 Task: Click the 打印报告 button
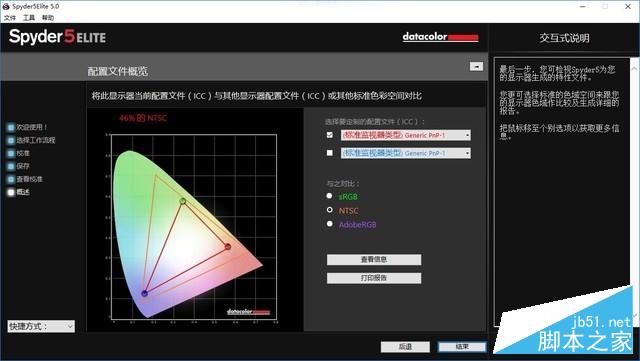[x=374, y=278]
